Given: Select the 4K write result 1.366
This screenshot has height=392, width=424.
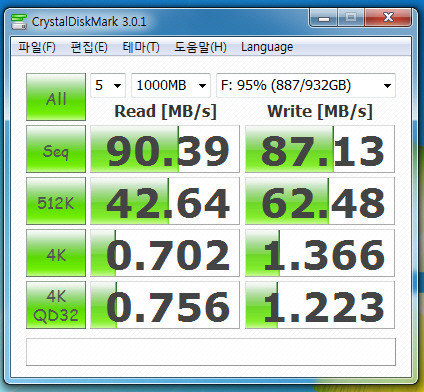Looking at the screenshot, I should [320, 253].
